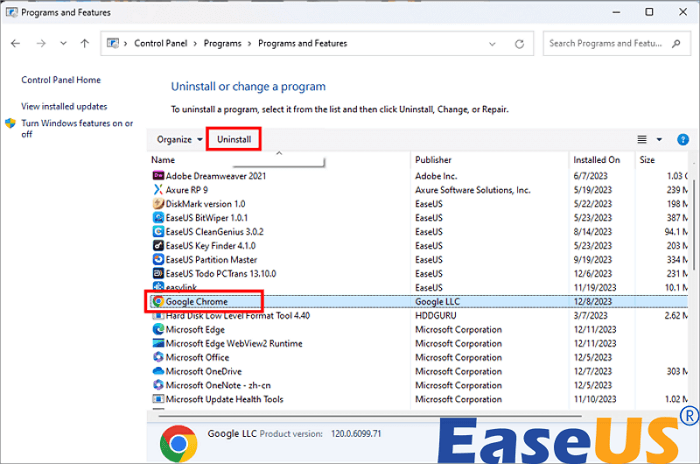Click the horizontal scrollbar under the list
Screen dimensions: 700x464
click(370, 416)
